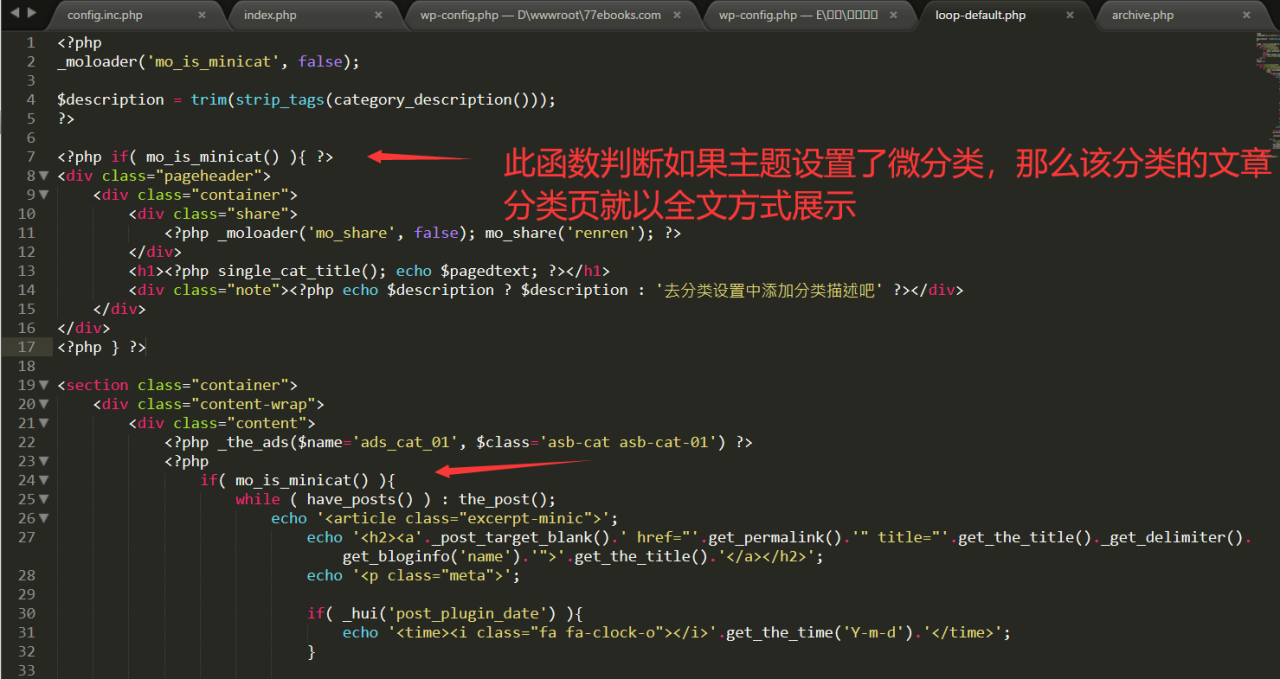Close the index.php tab
1280x679 pixels.
[378, 16]
